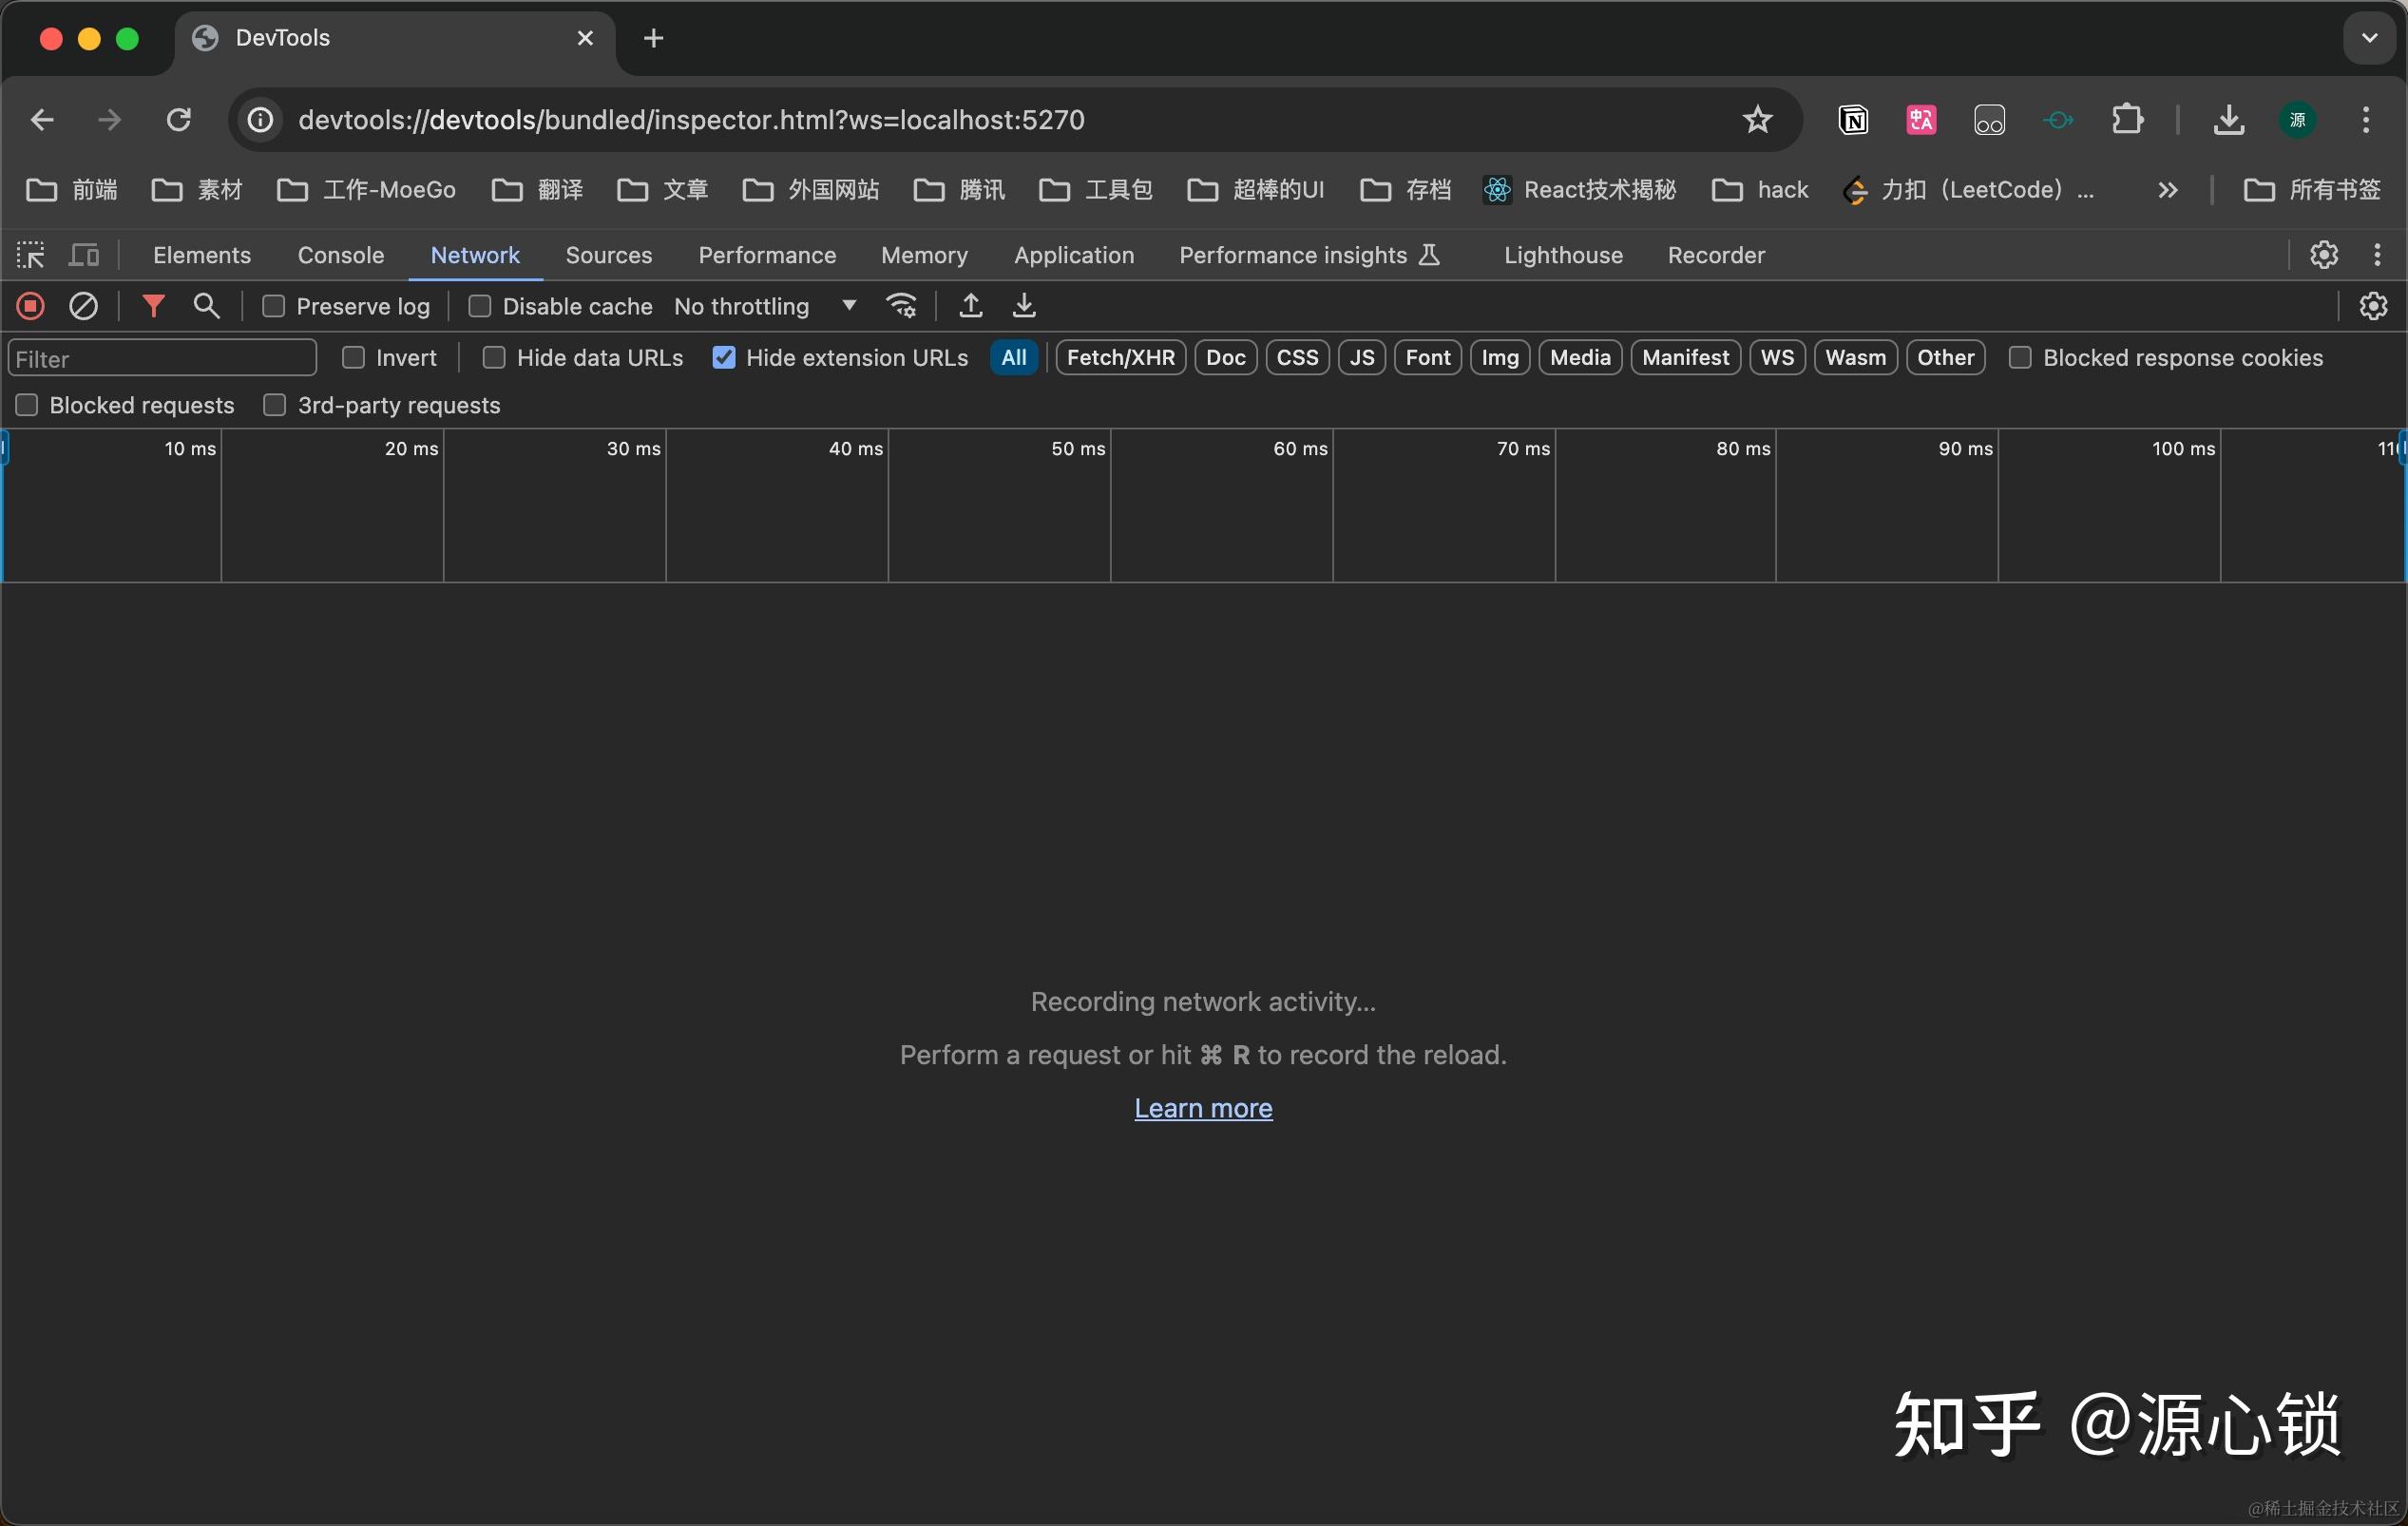Open 前端 bookmark folder

(x=72, y=190)
